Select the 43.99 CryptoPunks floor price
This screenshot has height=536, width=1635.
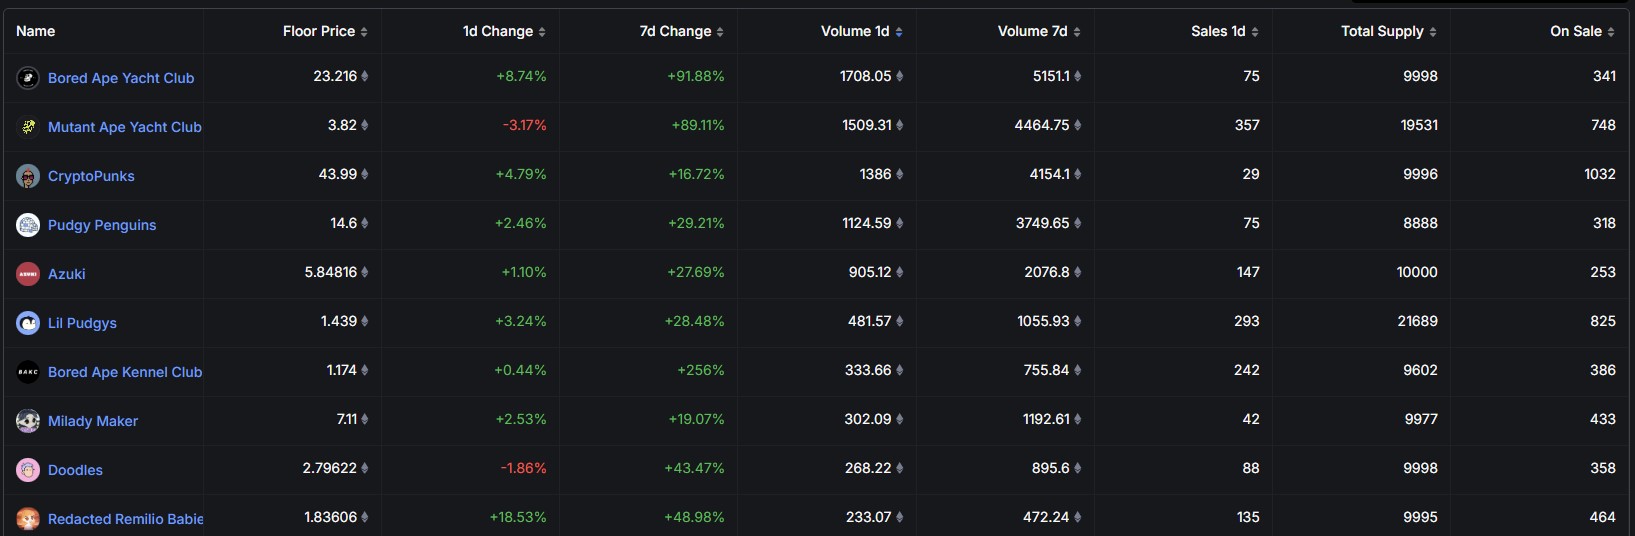point(338,174)
